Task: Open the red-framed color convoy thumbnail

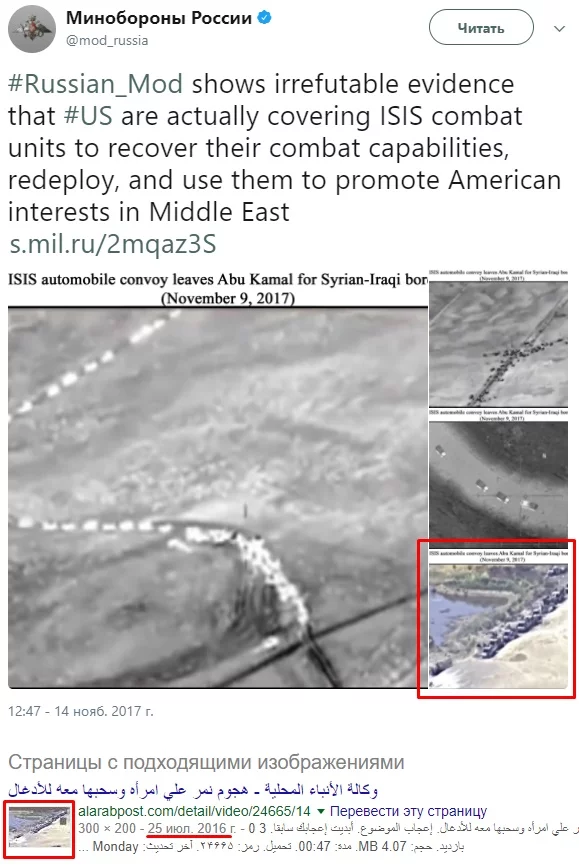Action: [x=498, y=619]
